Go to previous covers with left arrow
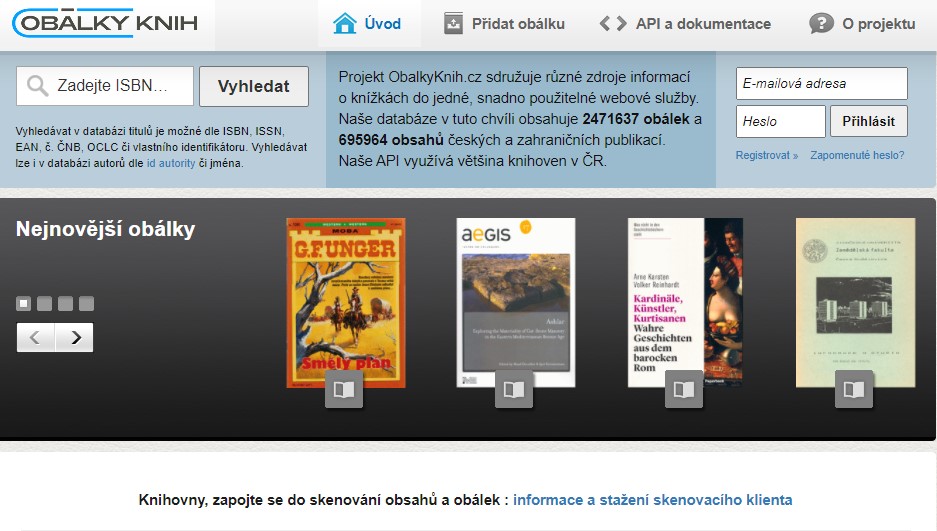 click(35, 337)
